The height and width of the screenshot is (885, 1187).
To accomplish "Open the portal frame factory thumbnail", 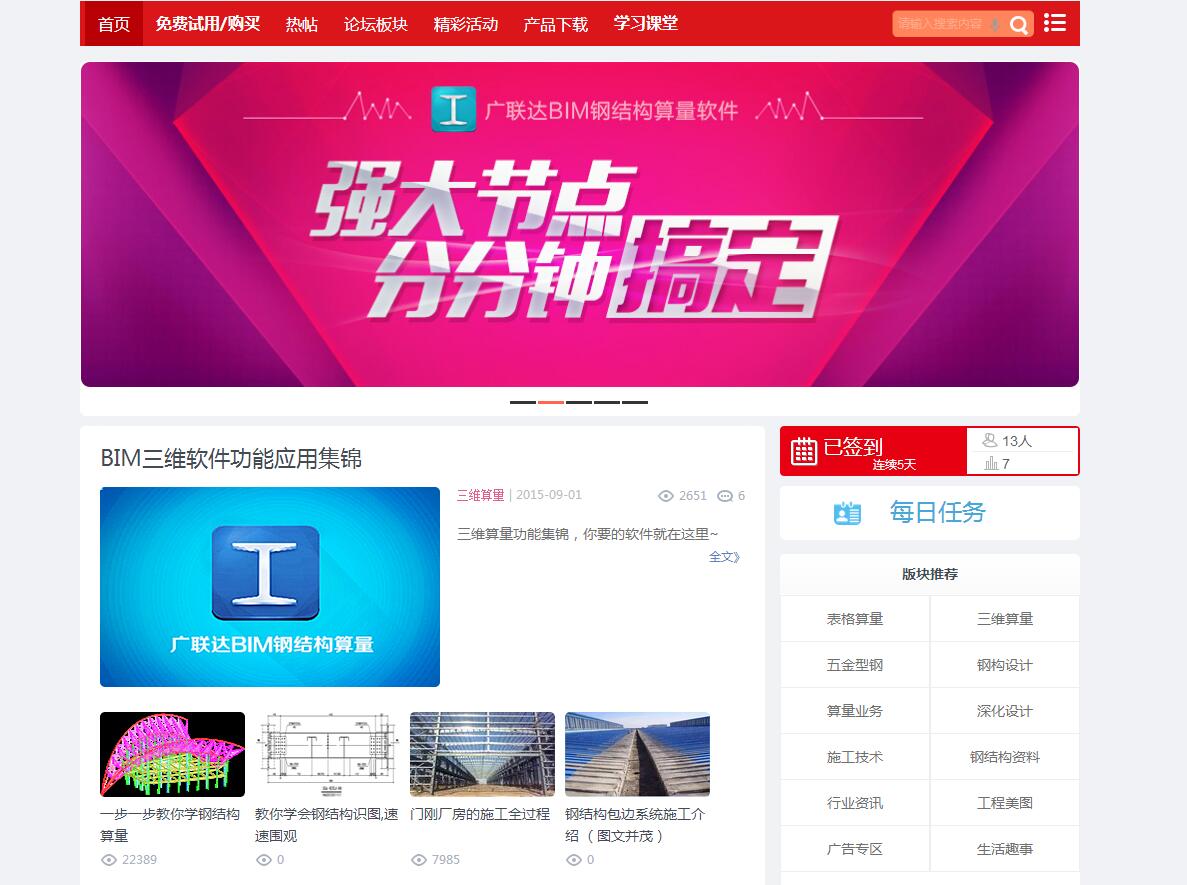I will pyautogui.click(x=482, y=754).
